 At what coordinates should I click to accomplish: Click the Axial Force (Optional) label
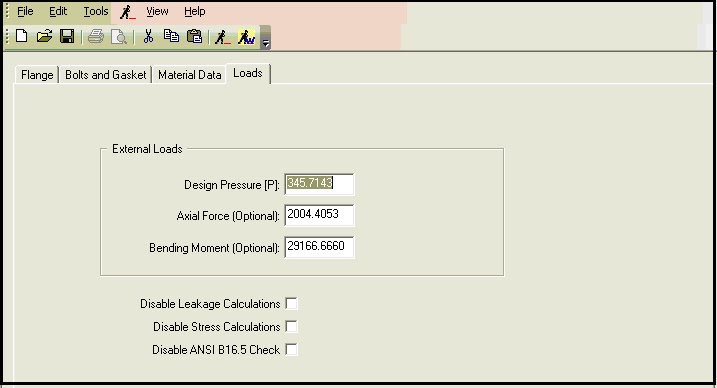click(228, 216)
